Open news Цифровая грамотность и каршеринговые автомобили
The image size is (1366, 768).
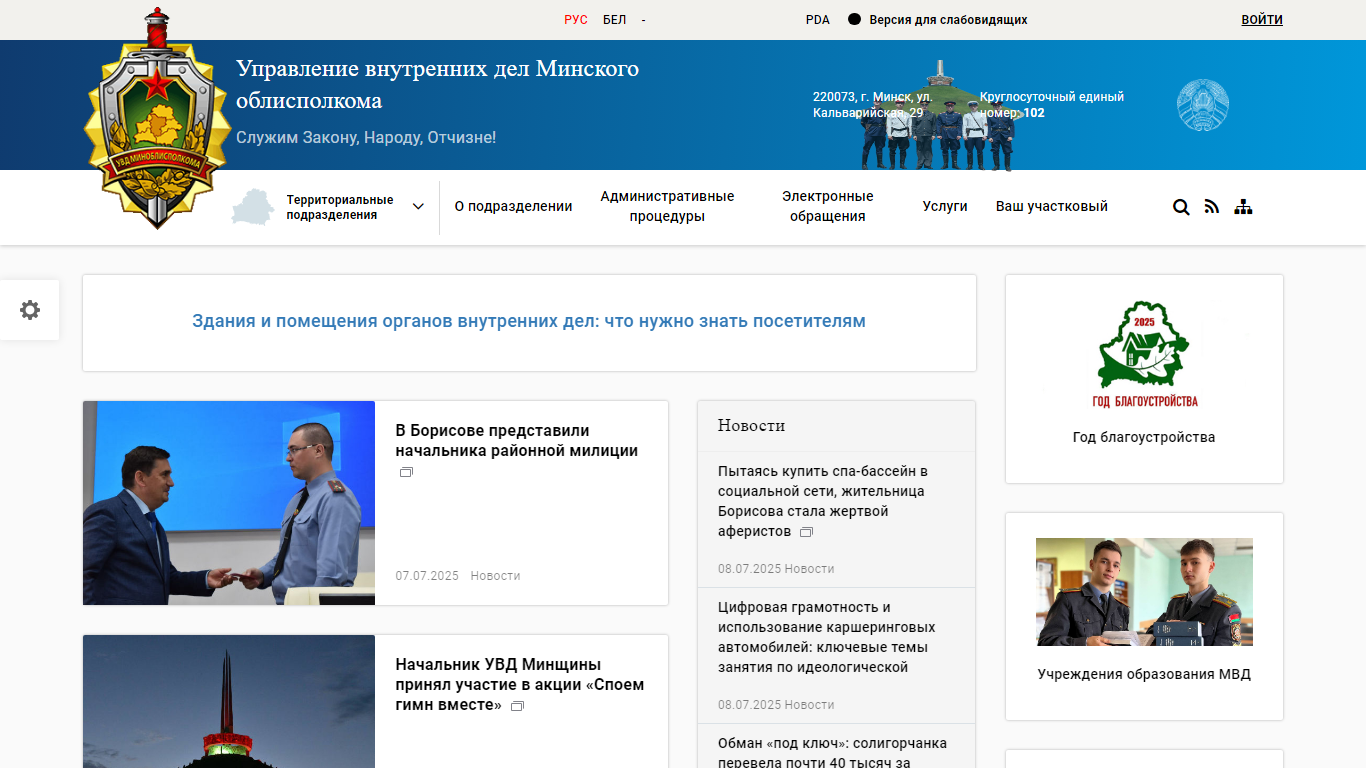pos(827,637)
